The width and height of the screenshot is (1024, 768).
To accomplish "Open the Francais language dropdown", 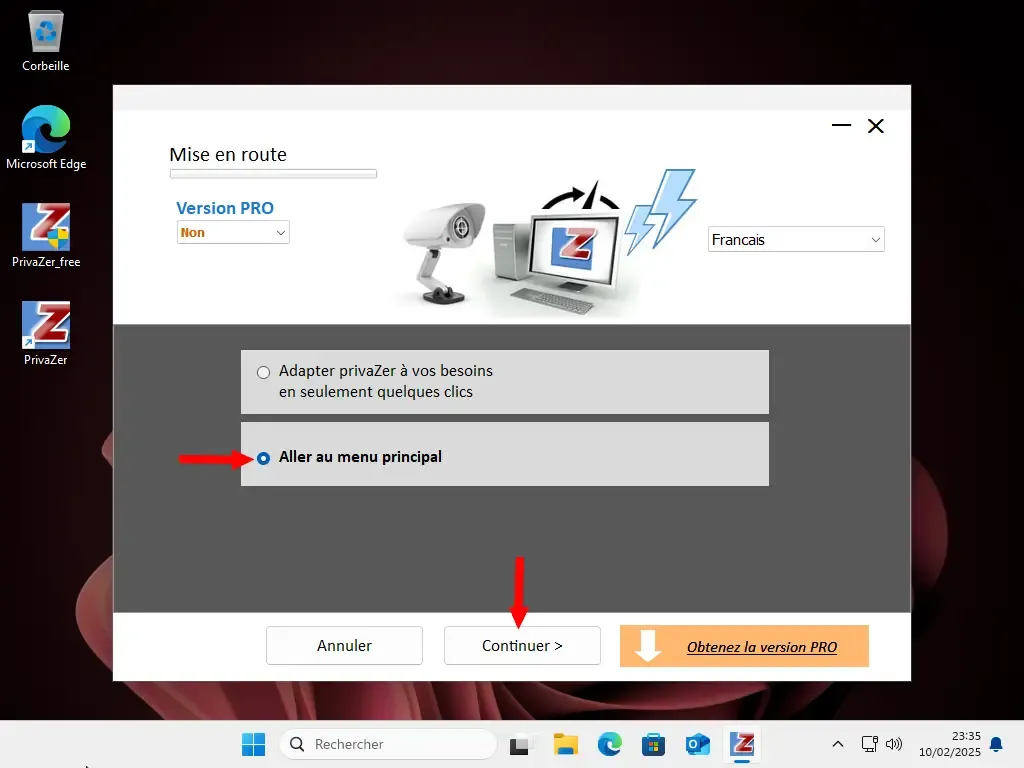I will [x=796, y=240].
